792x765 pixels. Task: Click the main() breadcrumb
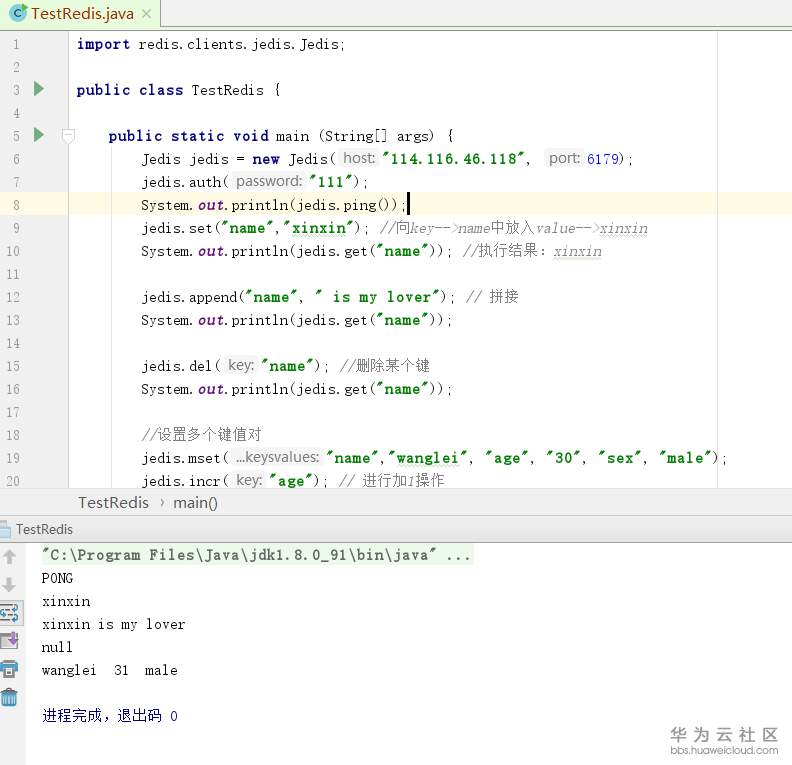tap(195, 503)
